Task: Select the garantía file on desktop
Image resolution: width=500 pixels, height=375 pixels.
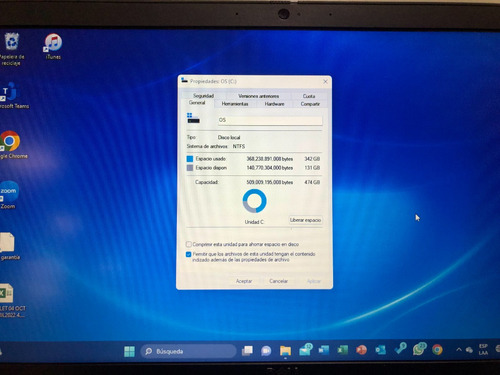Action: coord(9,246)
